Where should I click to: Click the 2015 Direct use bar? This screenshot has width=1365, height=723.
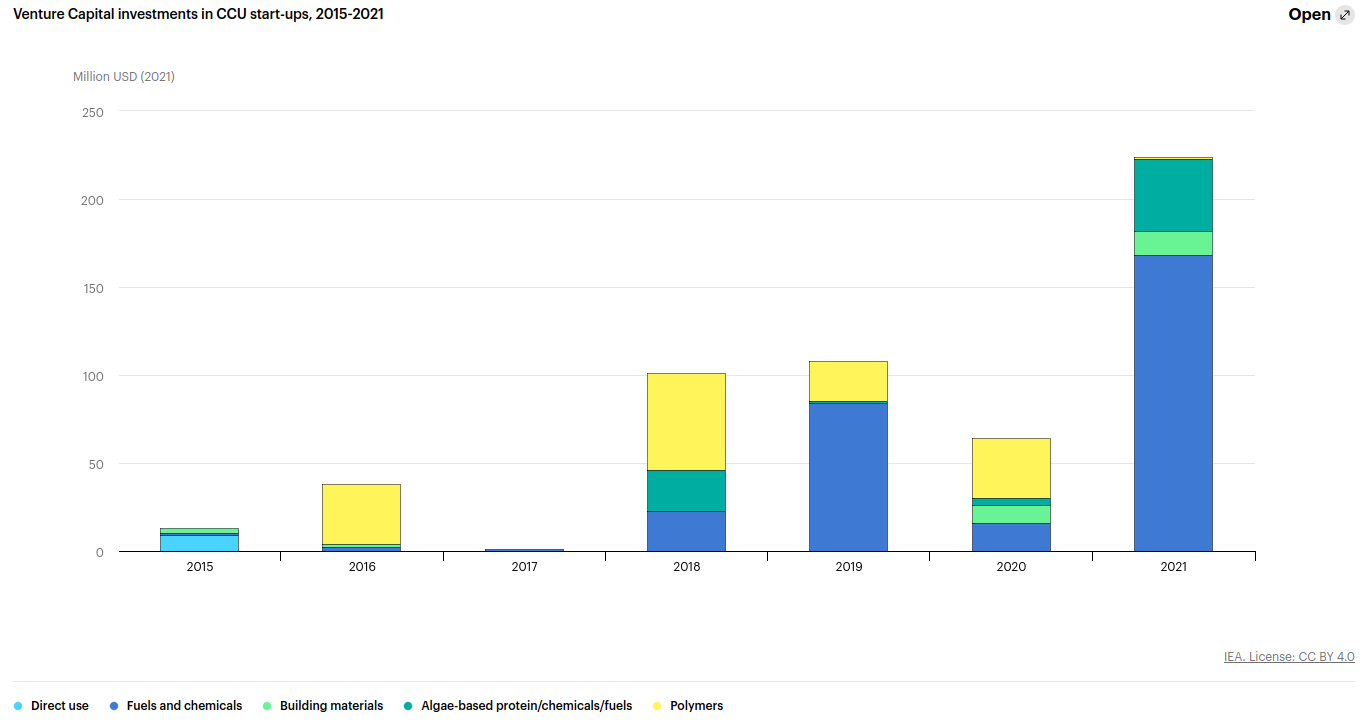[199, 543]
